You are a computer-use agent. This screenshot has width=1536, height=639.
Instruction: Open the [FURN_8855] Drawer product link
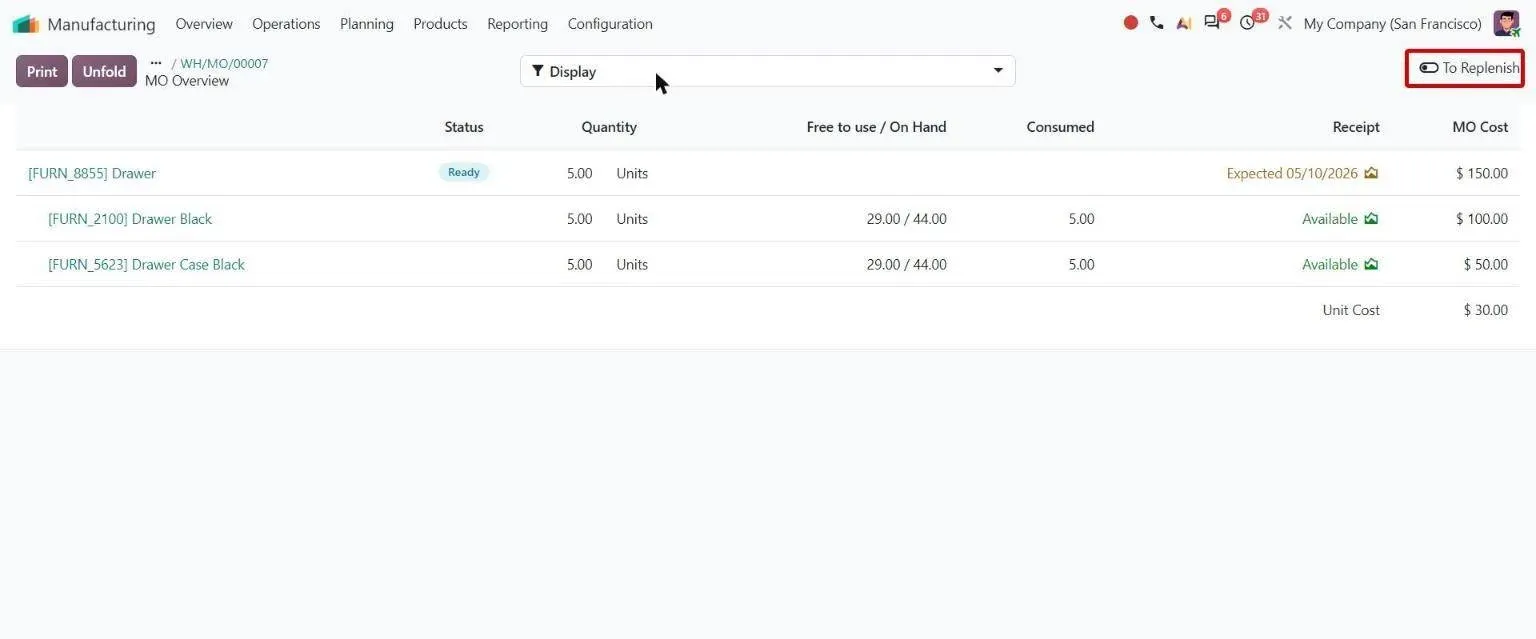pos(92,173)
